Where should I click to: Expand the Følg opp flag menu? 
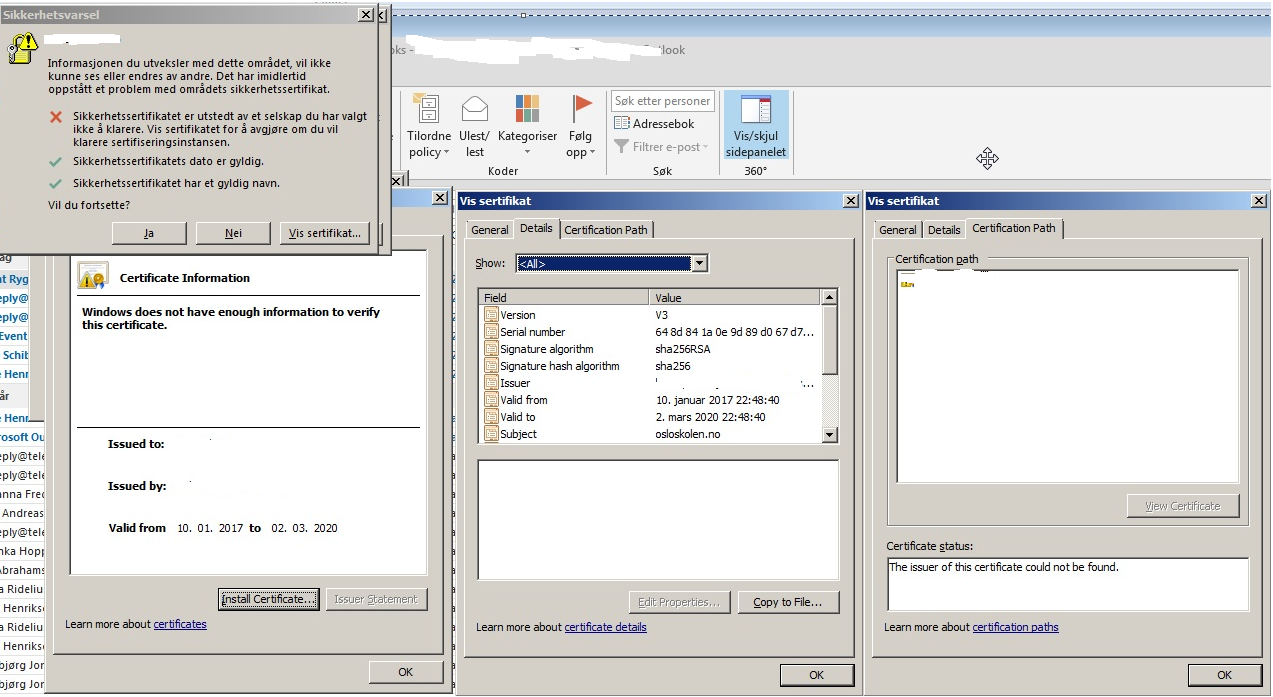point(581,144)
